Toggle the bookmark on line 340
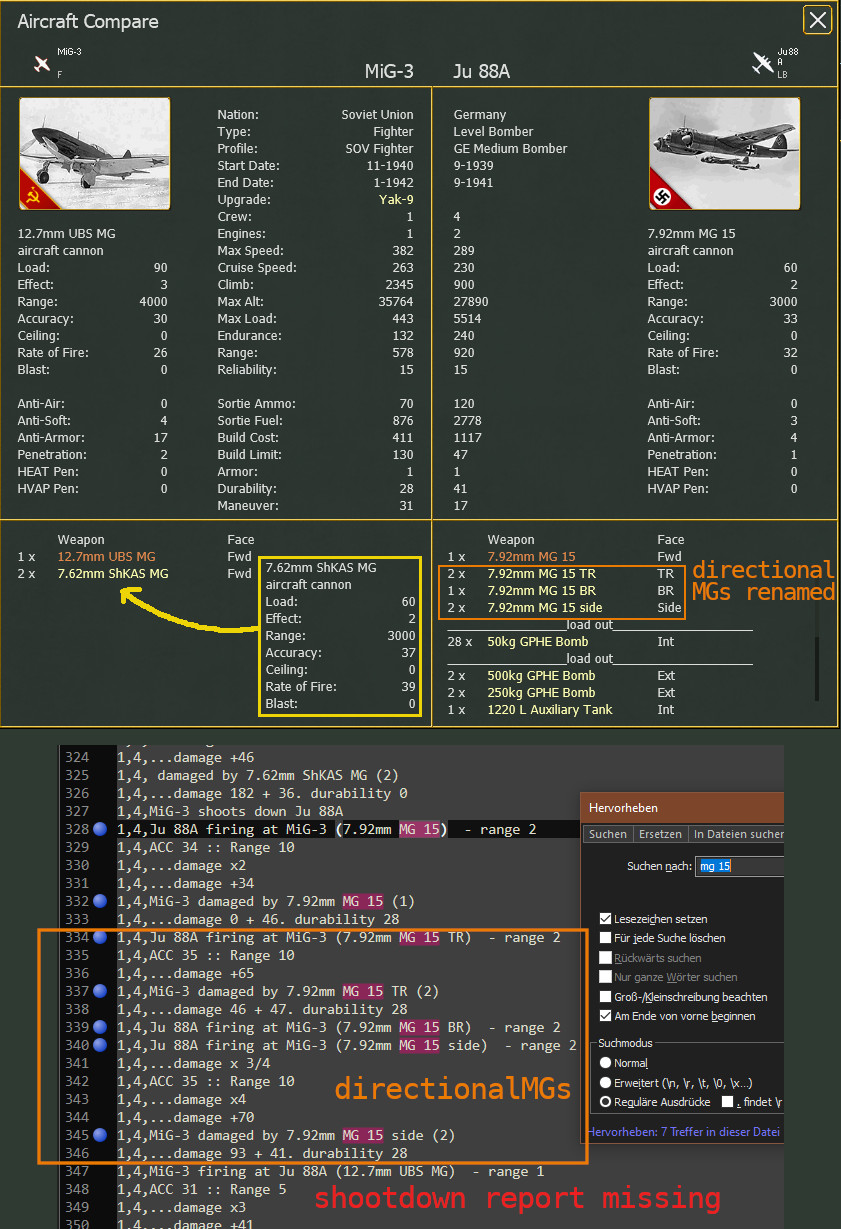 coord(100,1046)
